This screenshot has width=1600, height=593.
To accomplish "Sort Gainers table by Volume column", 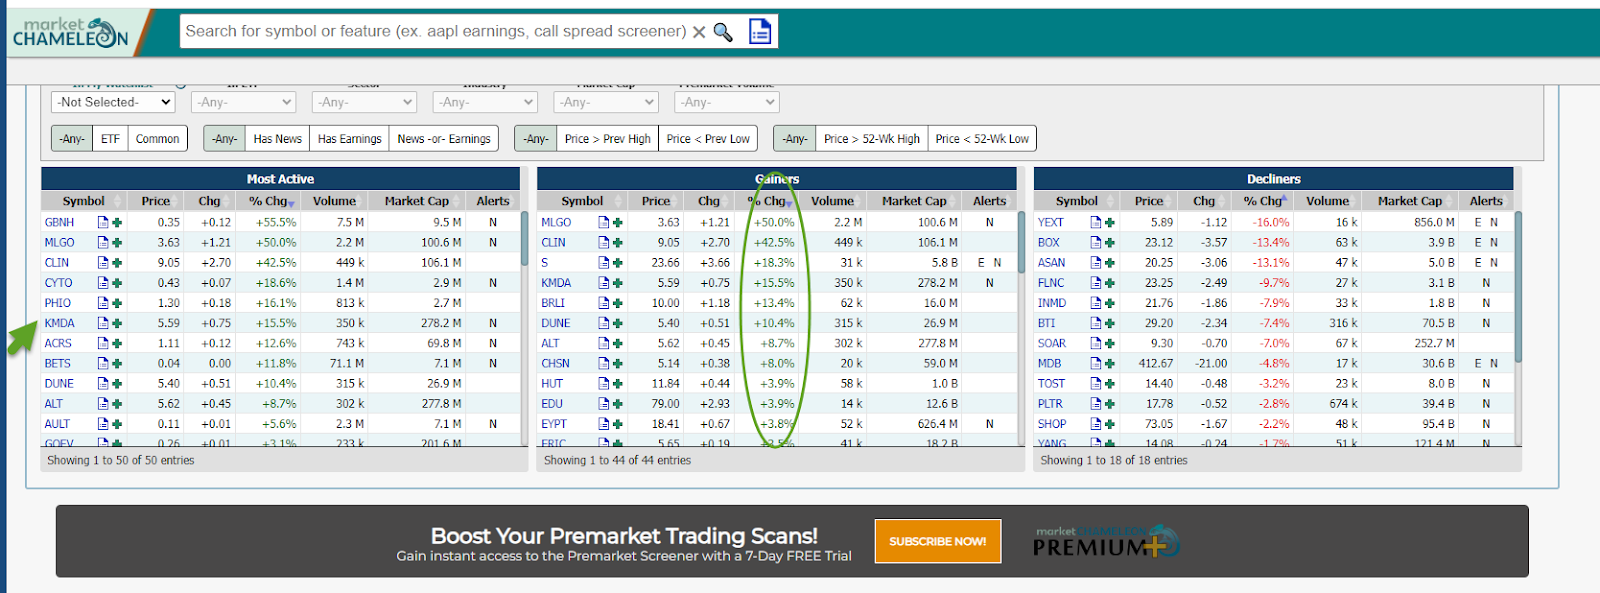I will tap(832, 201).
